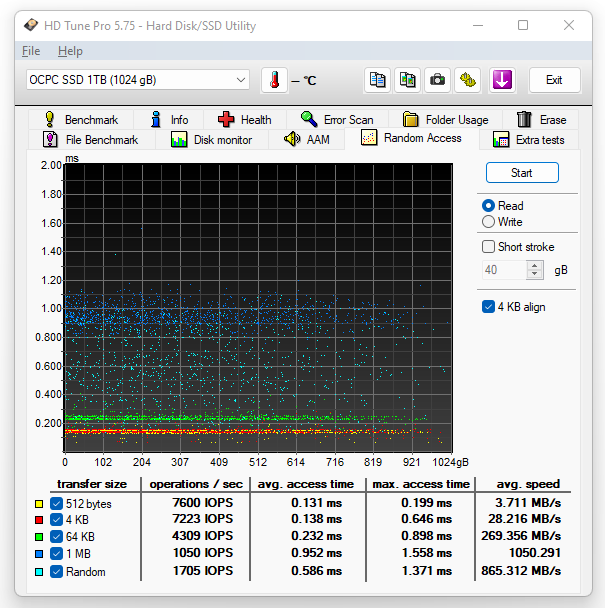Open the Extra tests tab
Screen dimensions: 605x608
529,140
